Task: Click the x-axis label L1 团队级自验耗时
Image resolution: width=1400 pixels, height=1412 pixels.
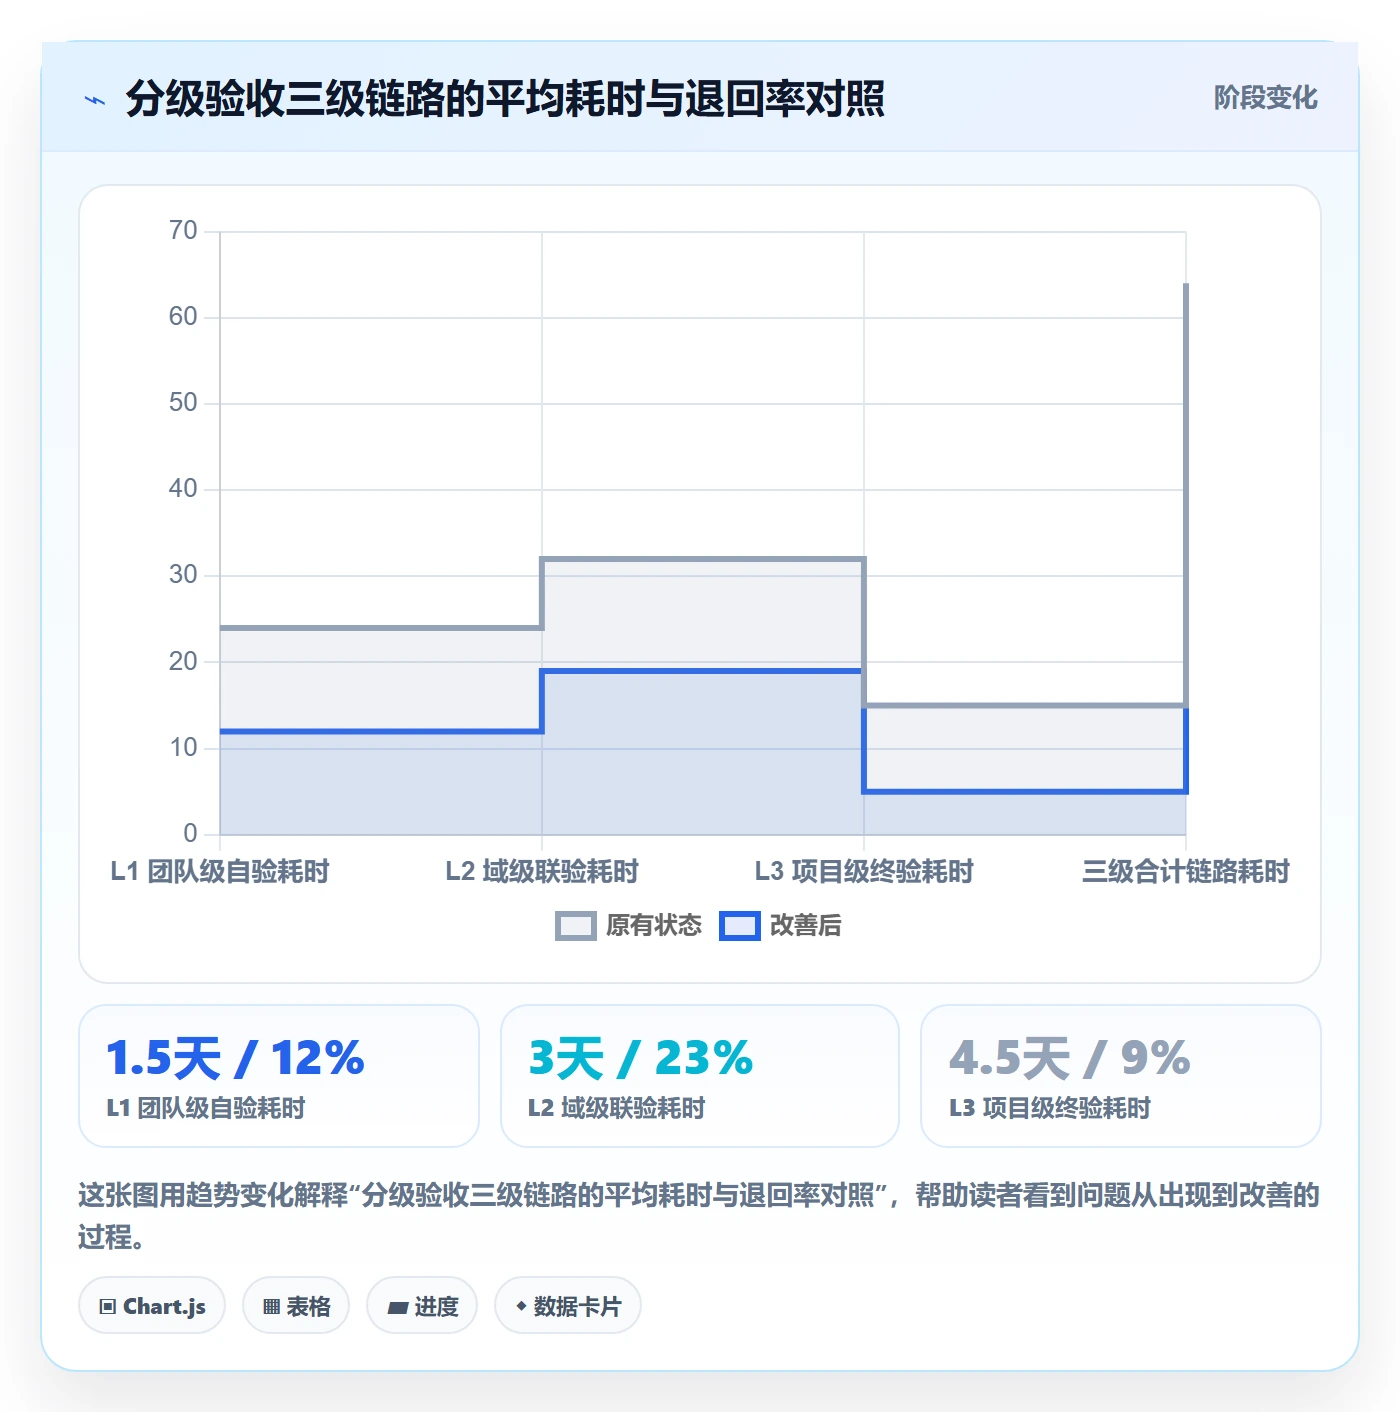Action: 220,872
